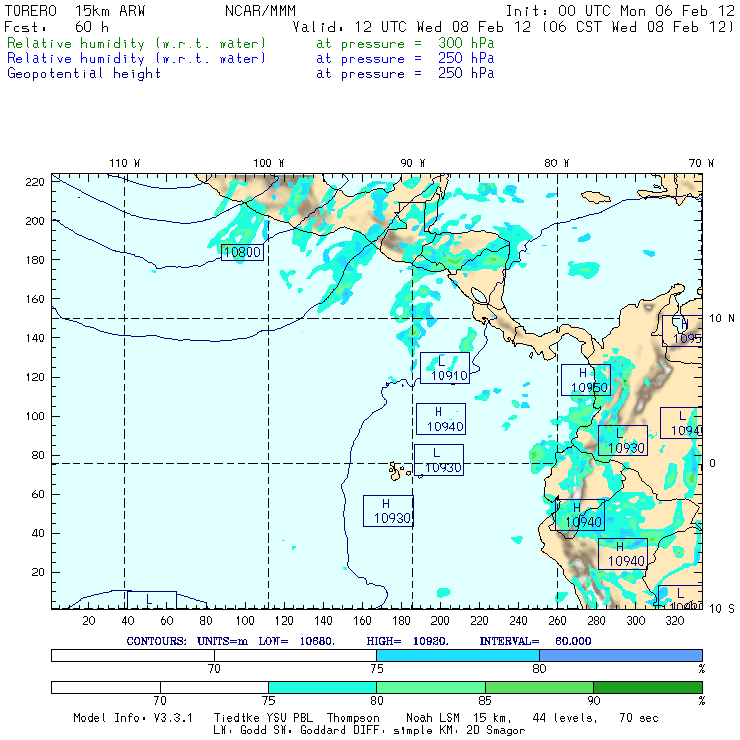Click the 'H 10950' high-height label box
The image size is (740, 740).
tap(586, 380)
